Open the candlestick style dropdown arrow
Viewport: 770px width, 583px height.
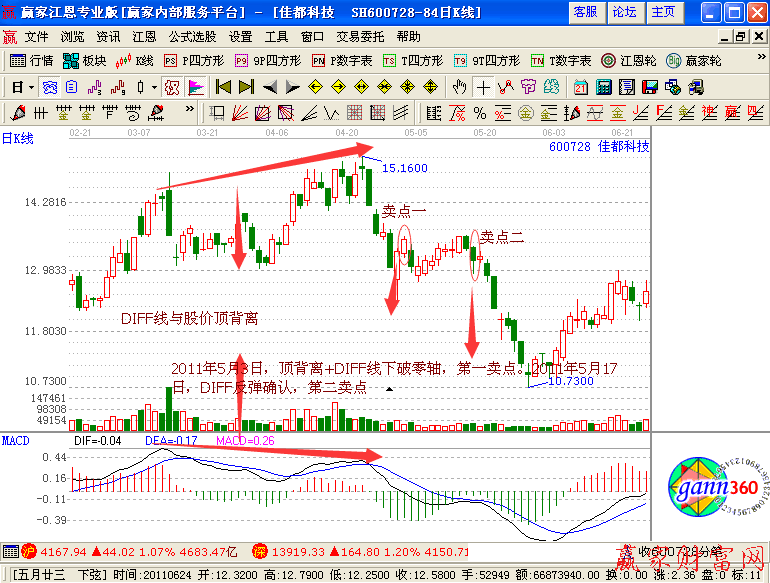(155, 86)
